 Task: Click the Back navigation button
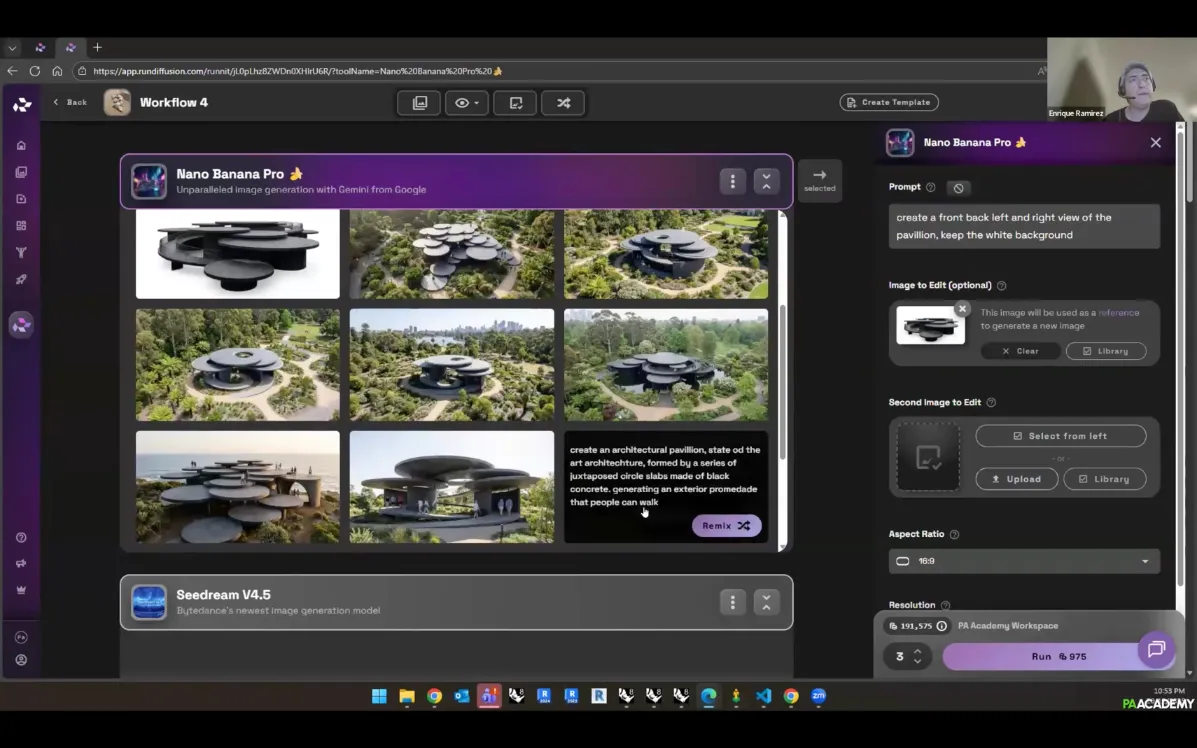(70, 102)
